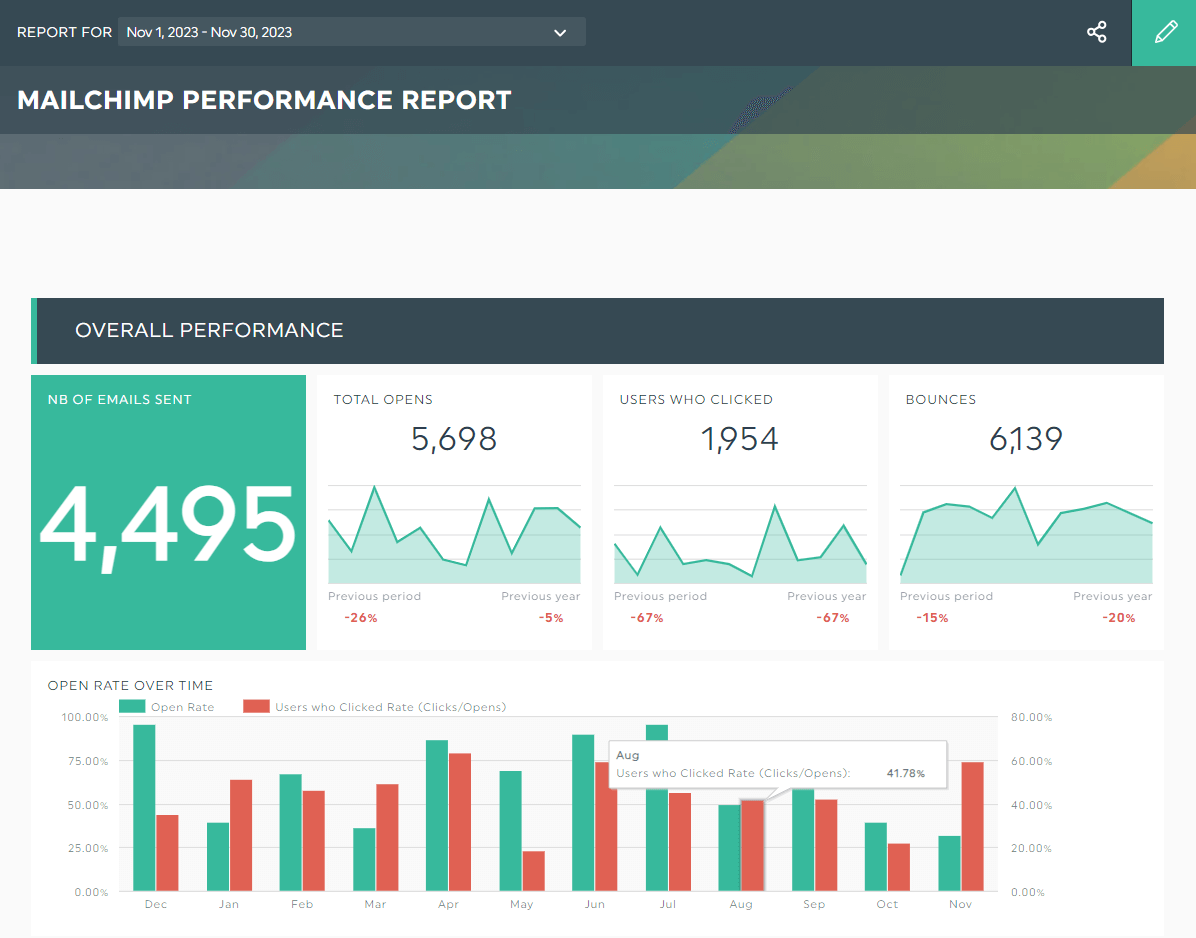This screenshot has height=938, width=1196.
Task: Toggle the Users who Clicked Rate legend swatch
Action: [256, 706]
